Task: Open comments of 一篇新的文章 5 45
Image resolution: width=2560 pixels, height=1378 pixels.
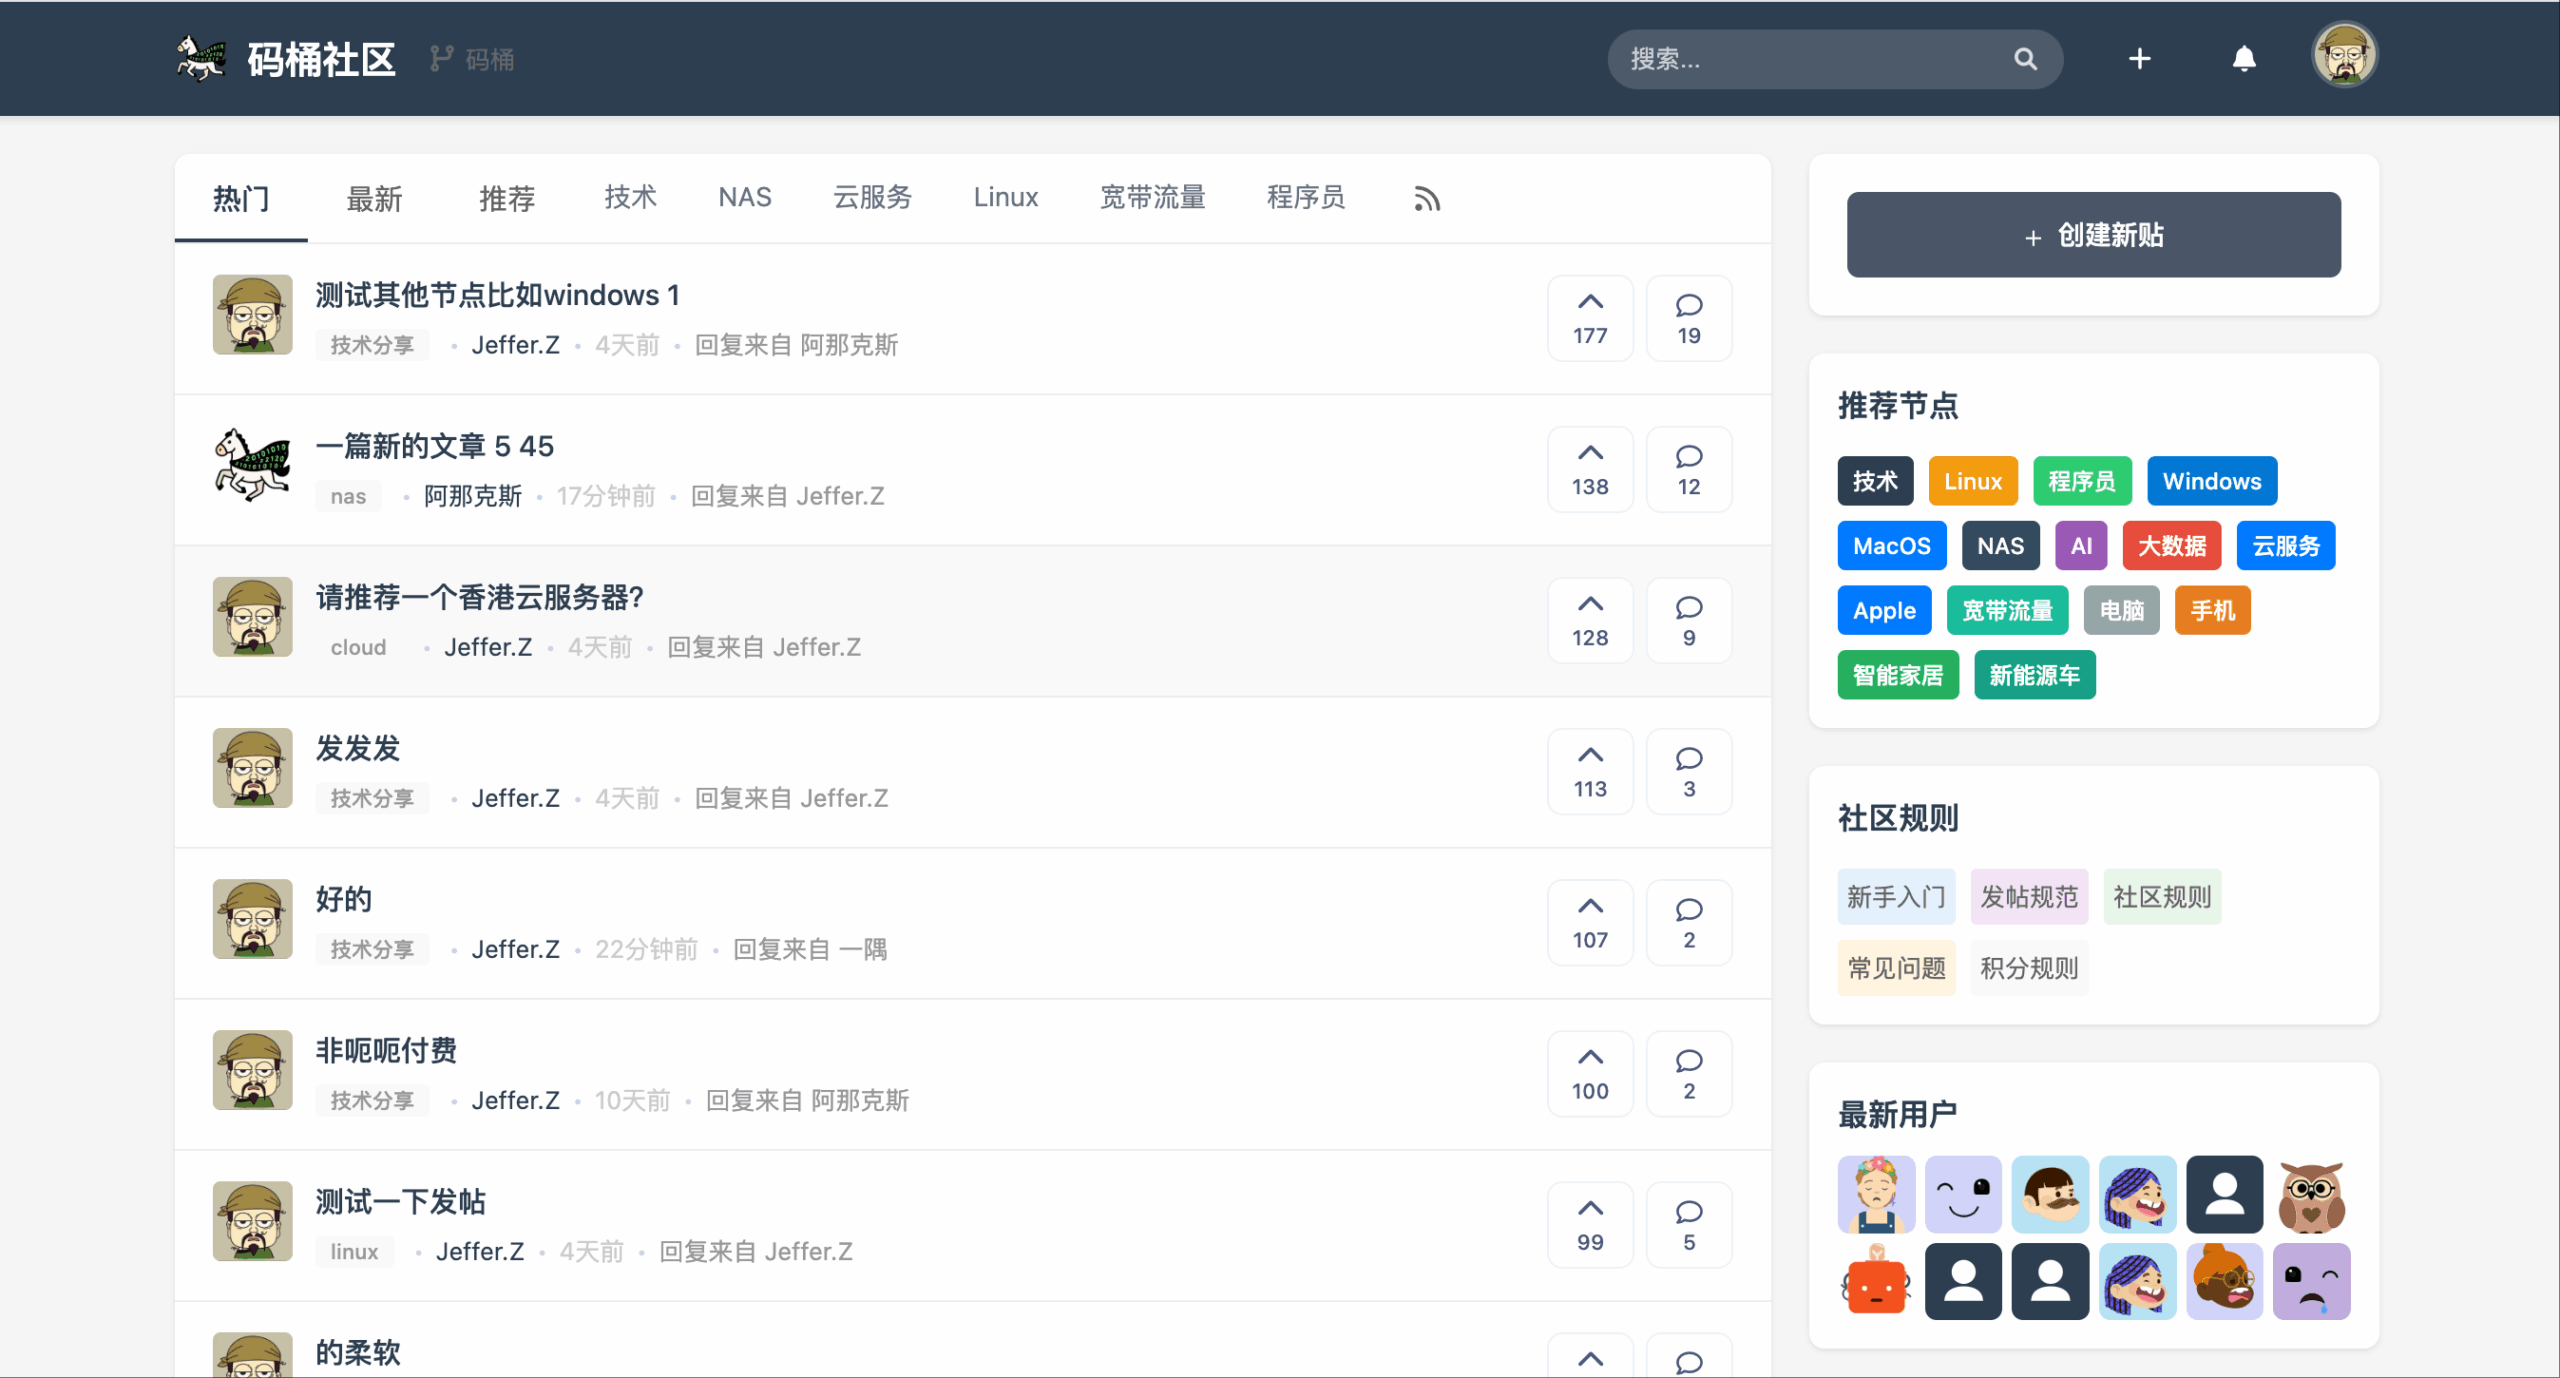Action: [x=1689, y=469]
